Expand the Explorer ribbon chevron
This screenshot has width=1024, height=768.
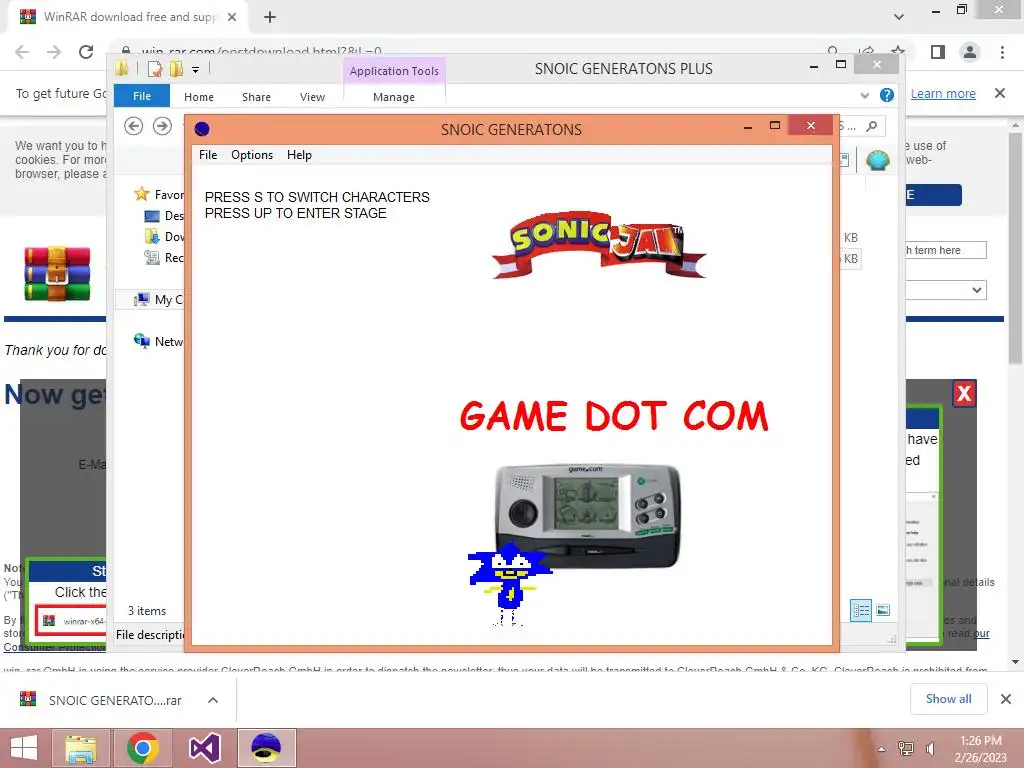pos(865,95)
